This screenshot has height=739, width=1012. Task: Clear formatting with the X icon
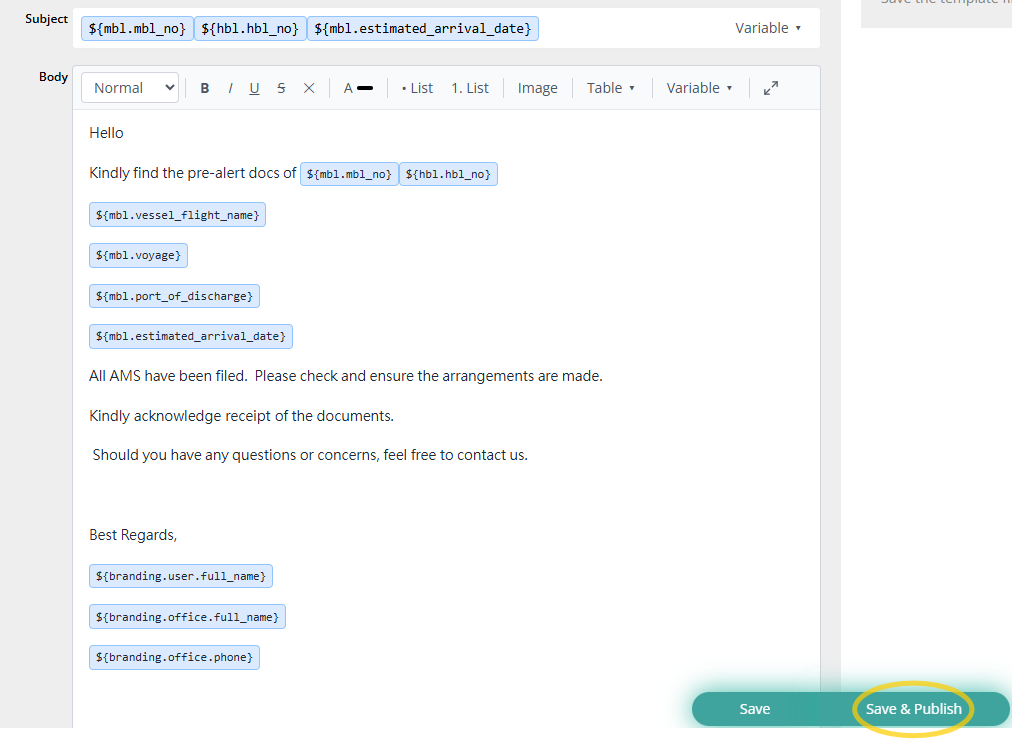[x=309, y=88]
